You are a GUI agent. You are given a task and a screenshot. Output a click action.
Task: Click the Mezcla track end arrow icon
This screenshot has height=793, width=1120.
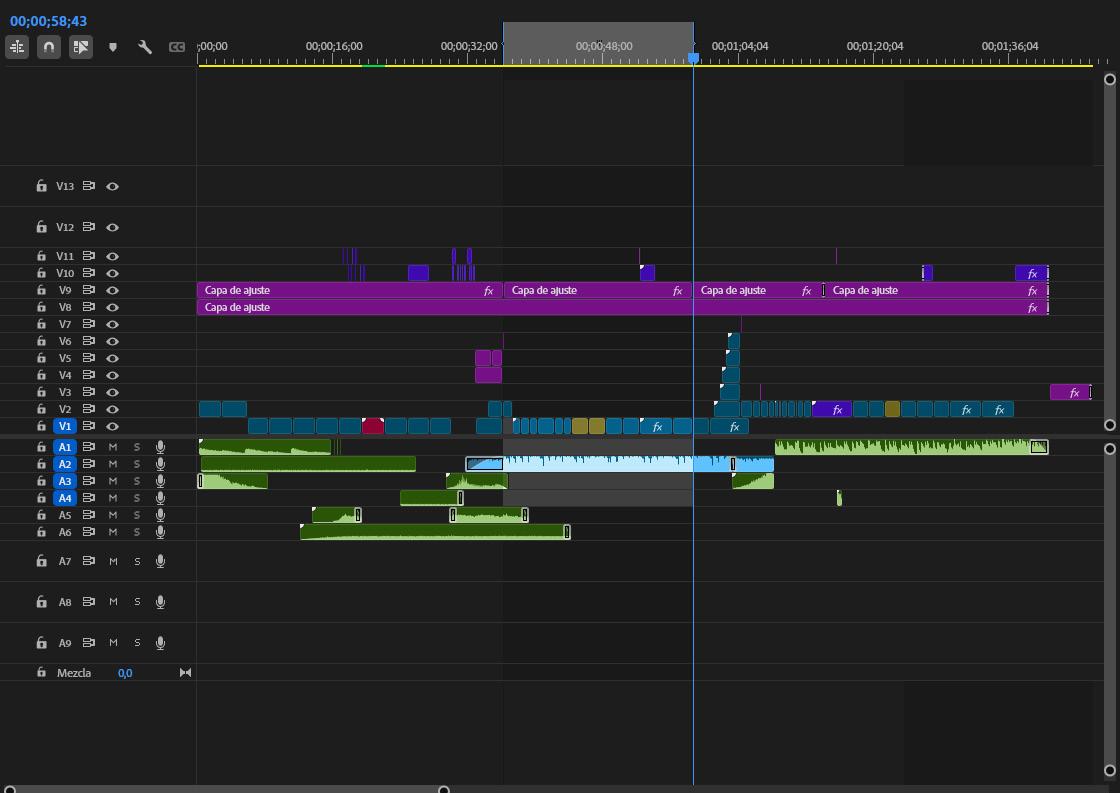186,672
